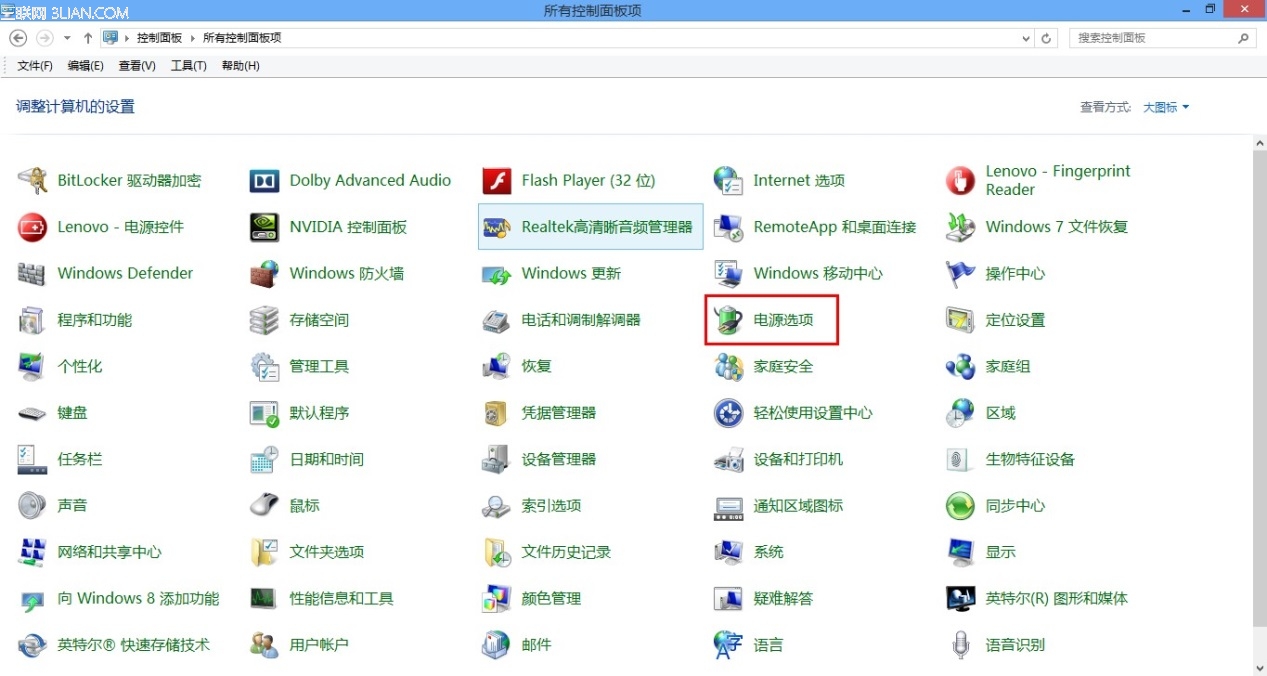This screenshot has height=676, width=1267.
Task: Click the 搜索控制面板 search field
Action: (1163, 38)
